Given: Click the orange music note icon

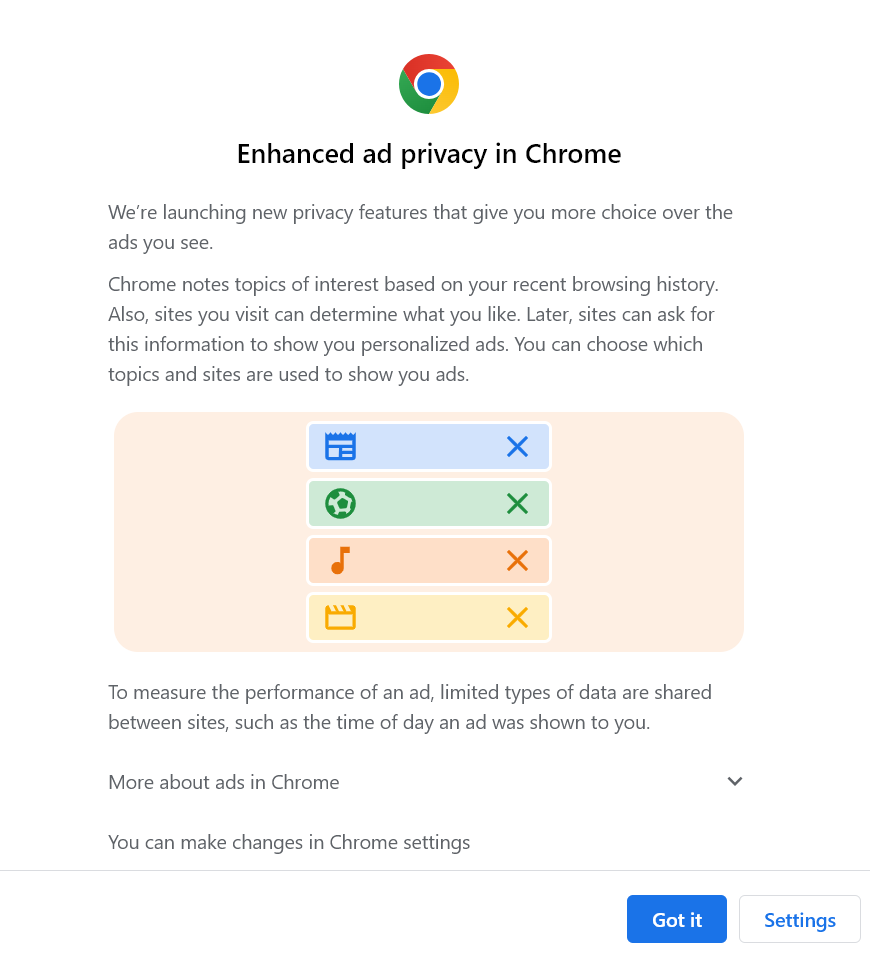Looking at the screenshot, I should [340, 560].
